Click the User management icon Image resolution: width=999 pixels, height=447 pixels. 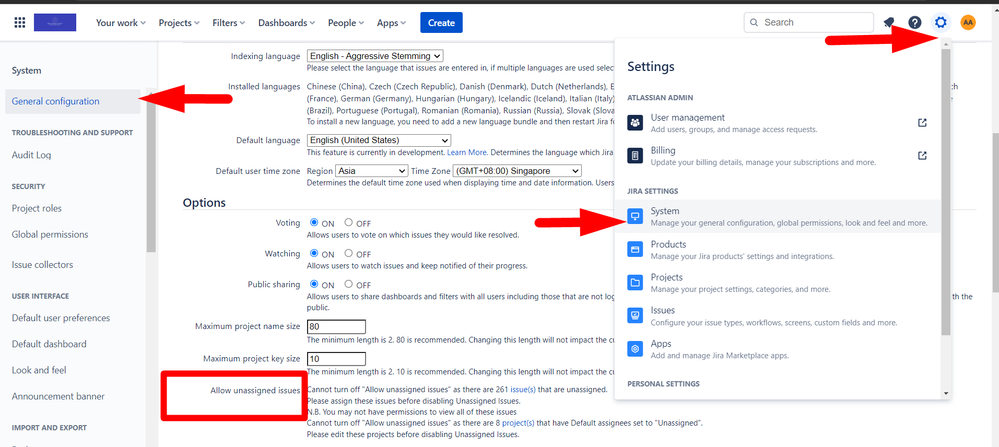pos(635,123)
